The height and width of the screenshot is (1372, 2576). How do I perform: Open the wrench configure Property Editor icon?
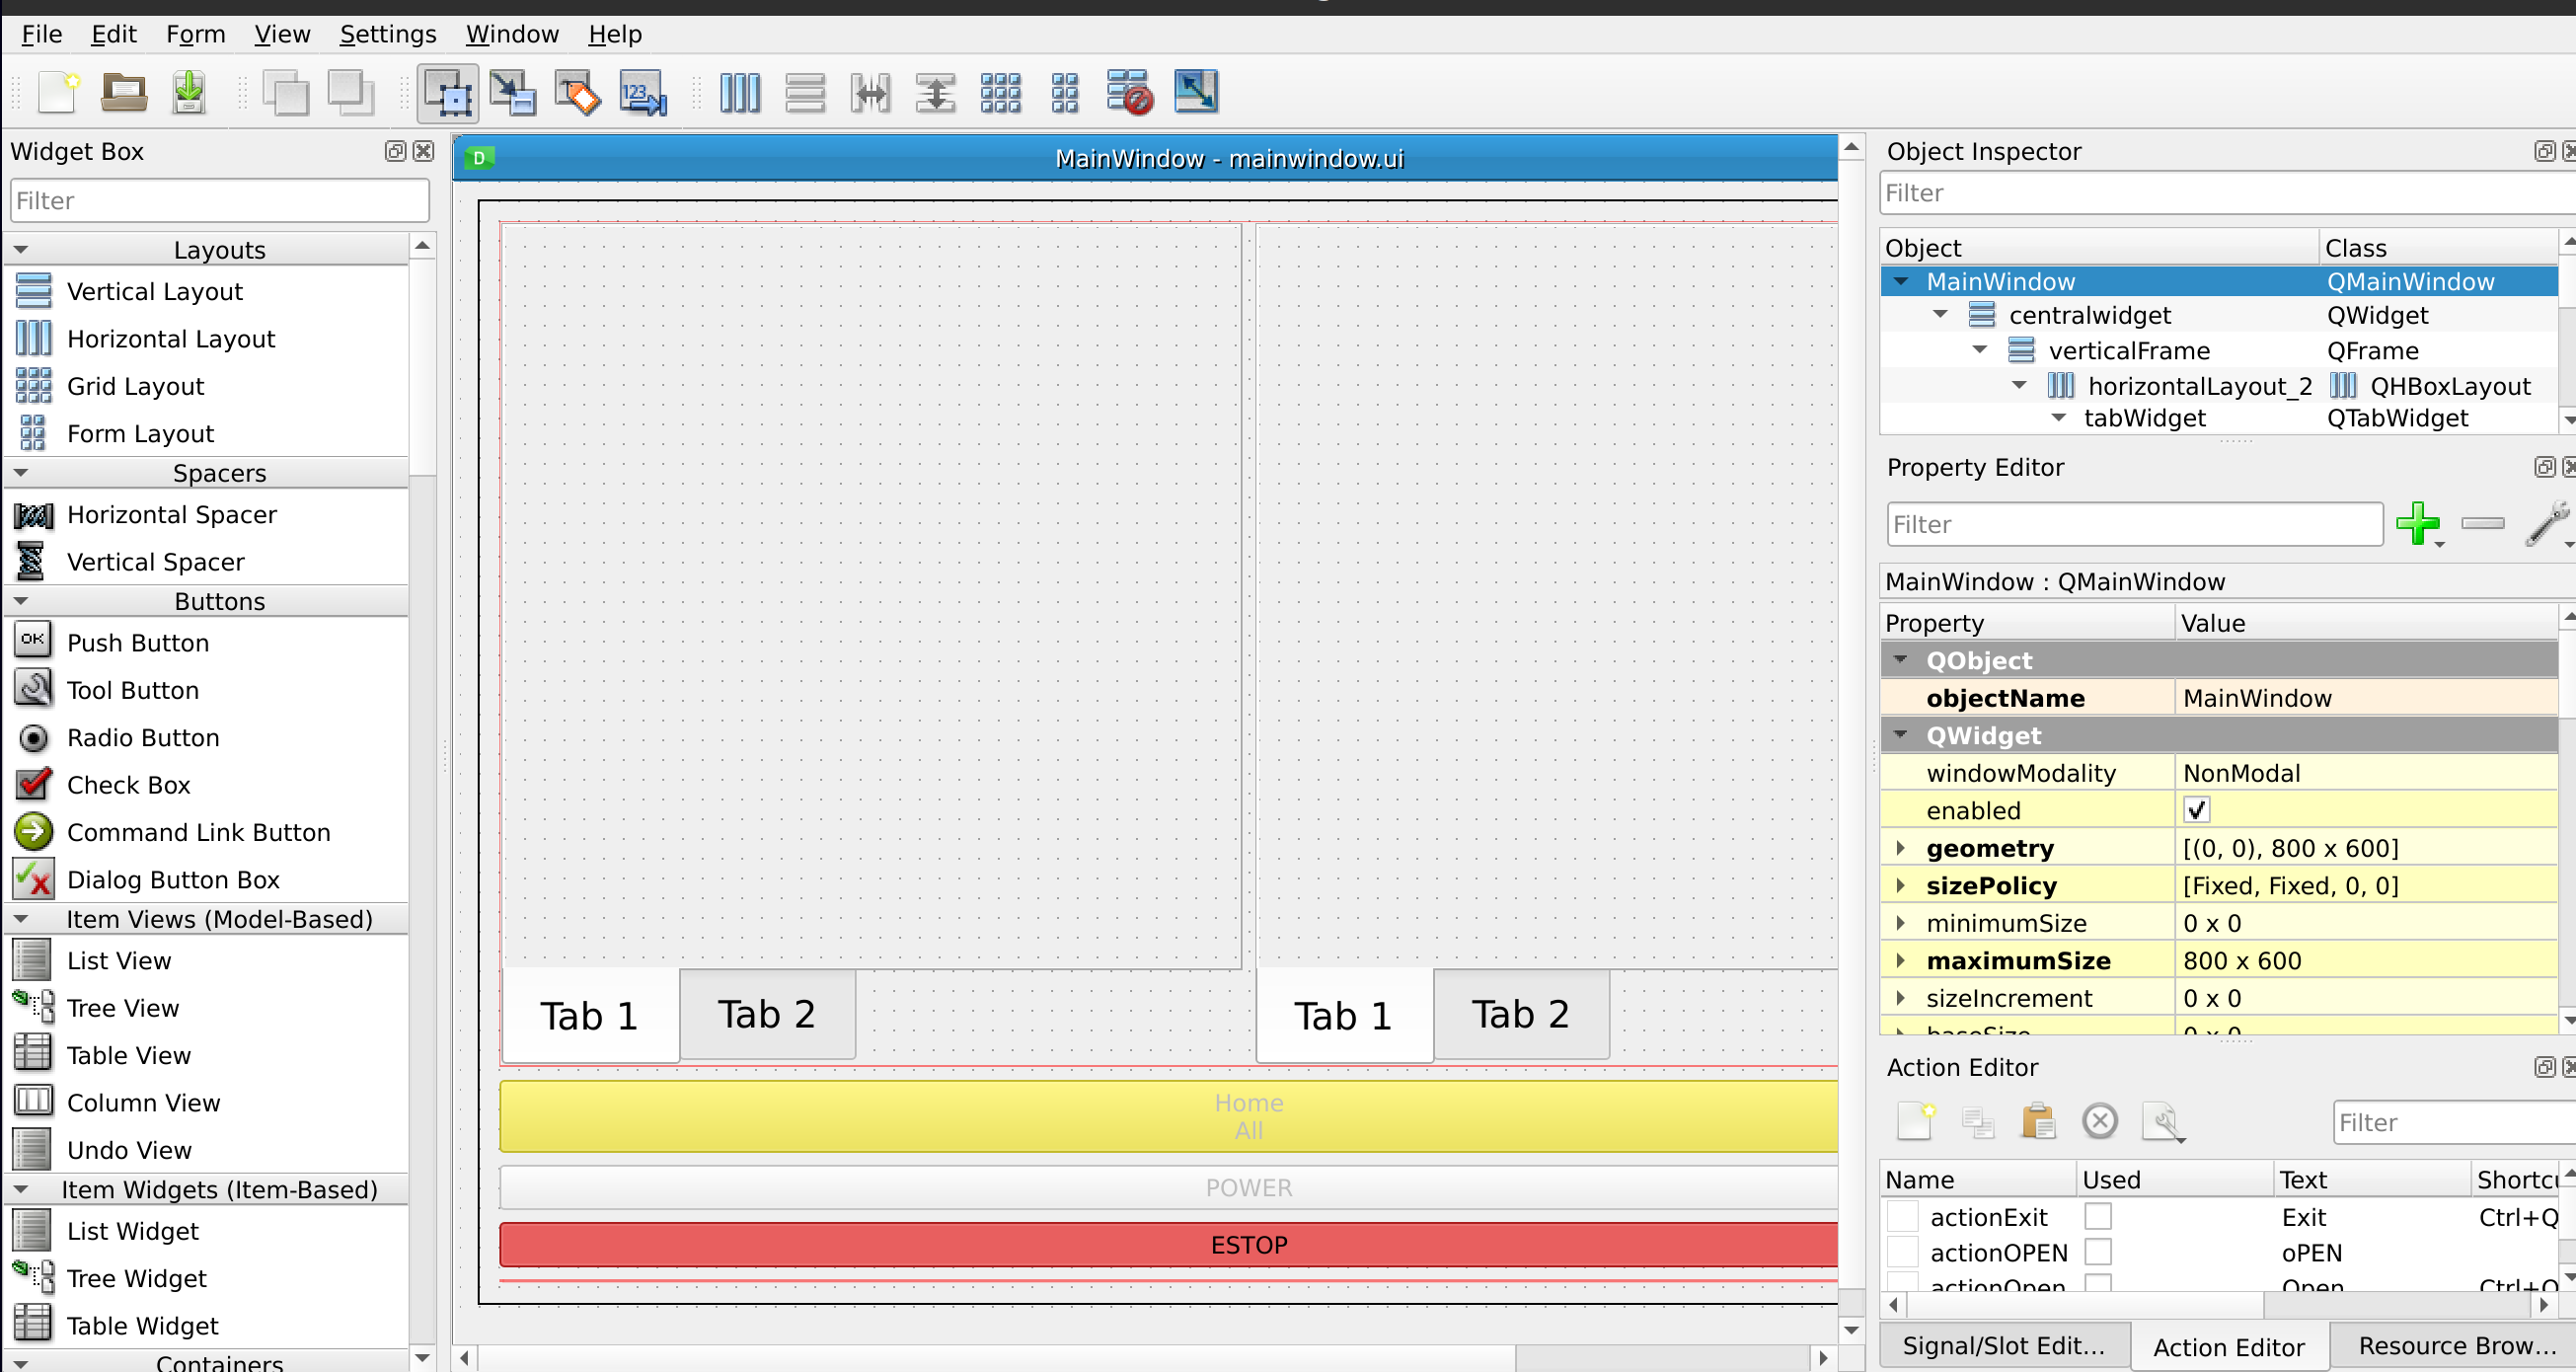click(x=2547, y=523)
